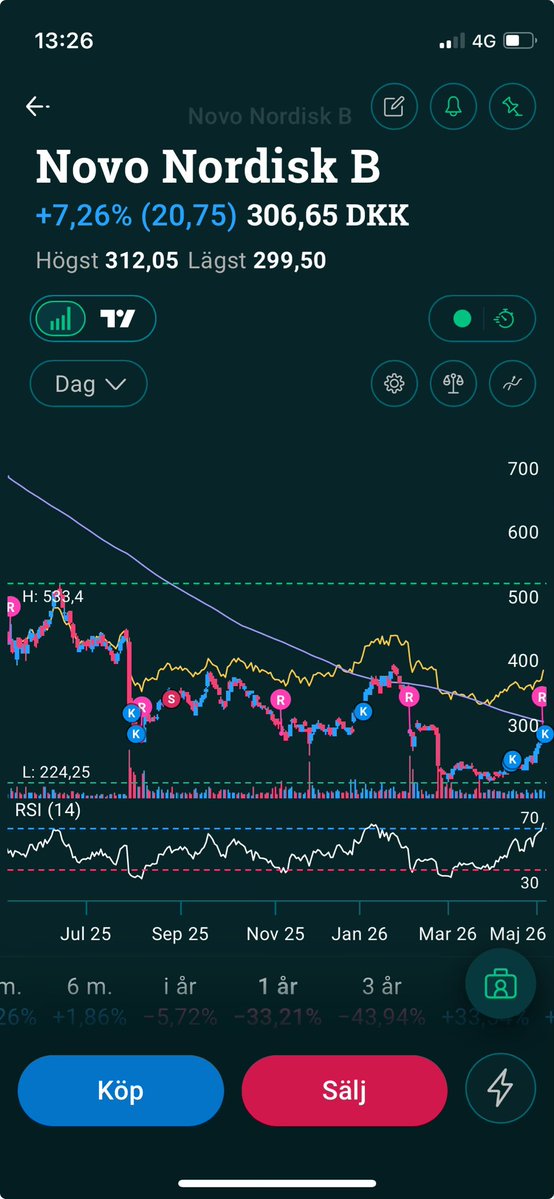Tap the −43,94% three-year return

382,1017
